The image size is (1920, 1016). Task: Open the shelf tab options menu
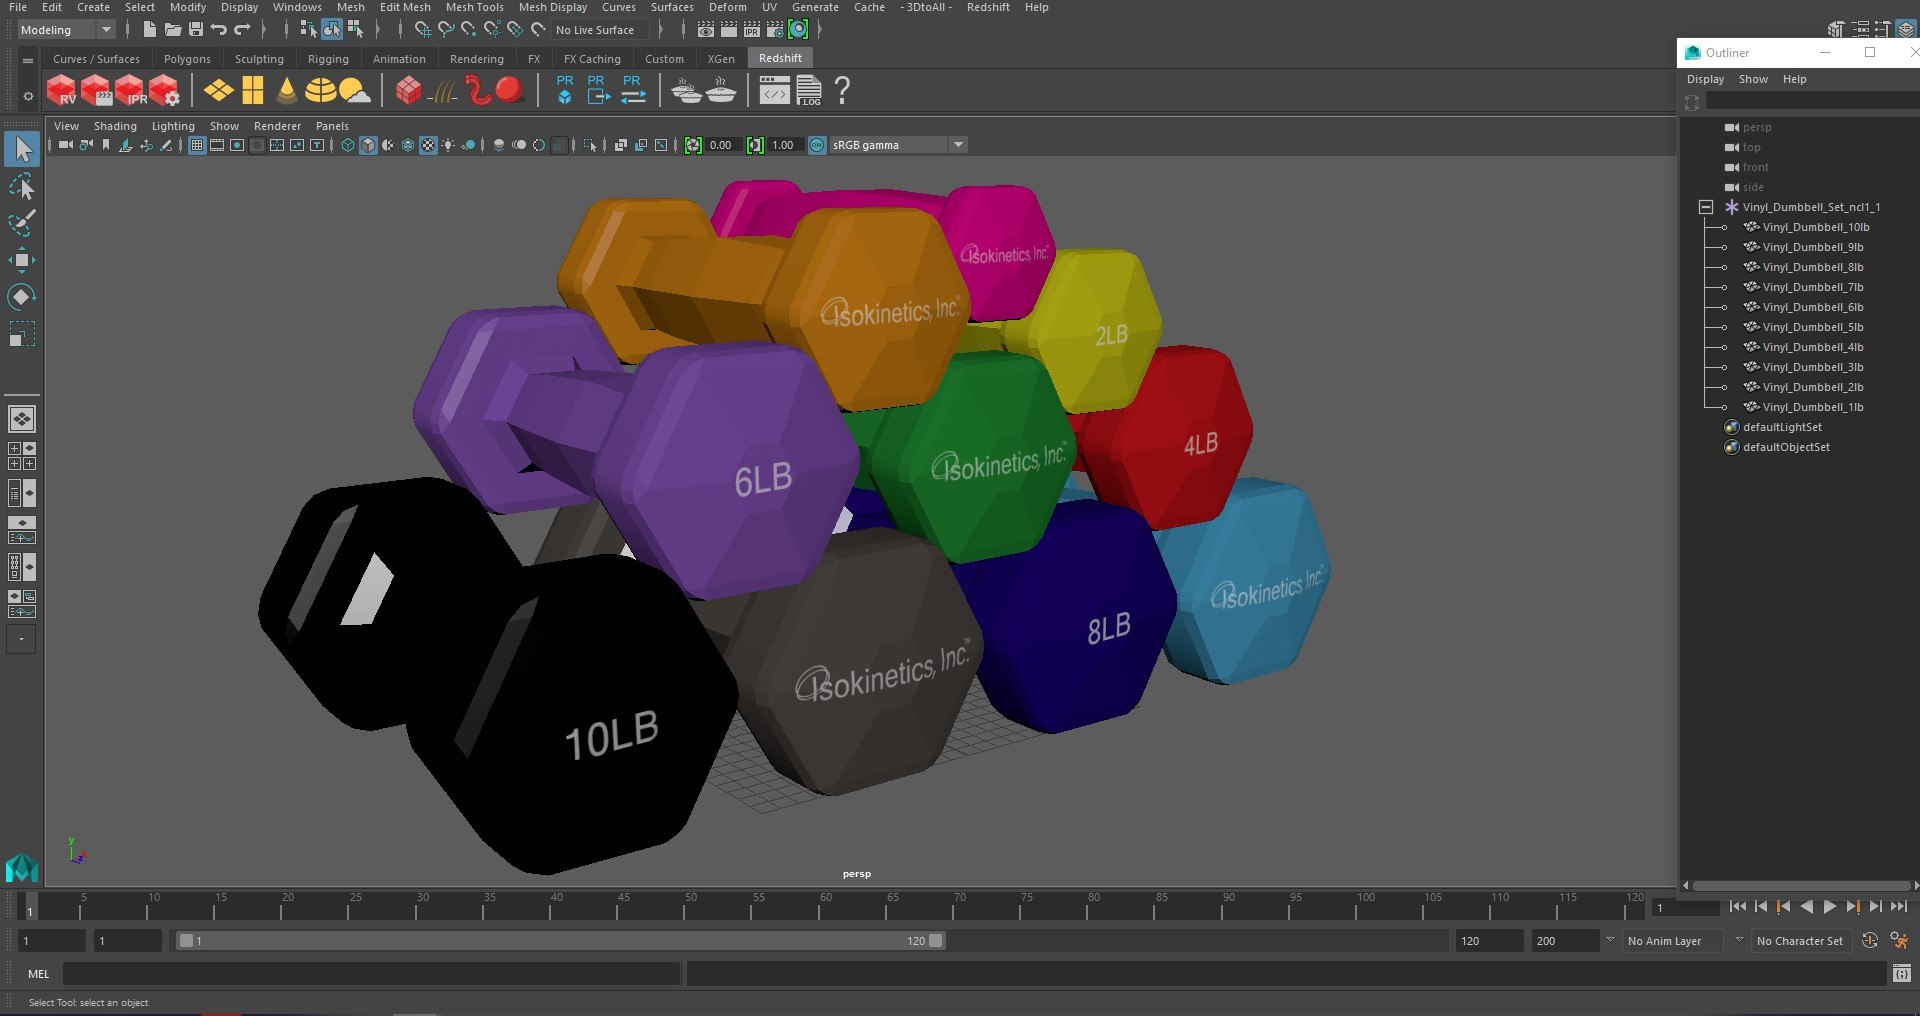pyautogui.click(x=28, y=60)
